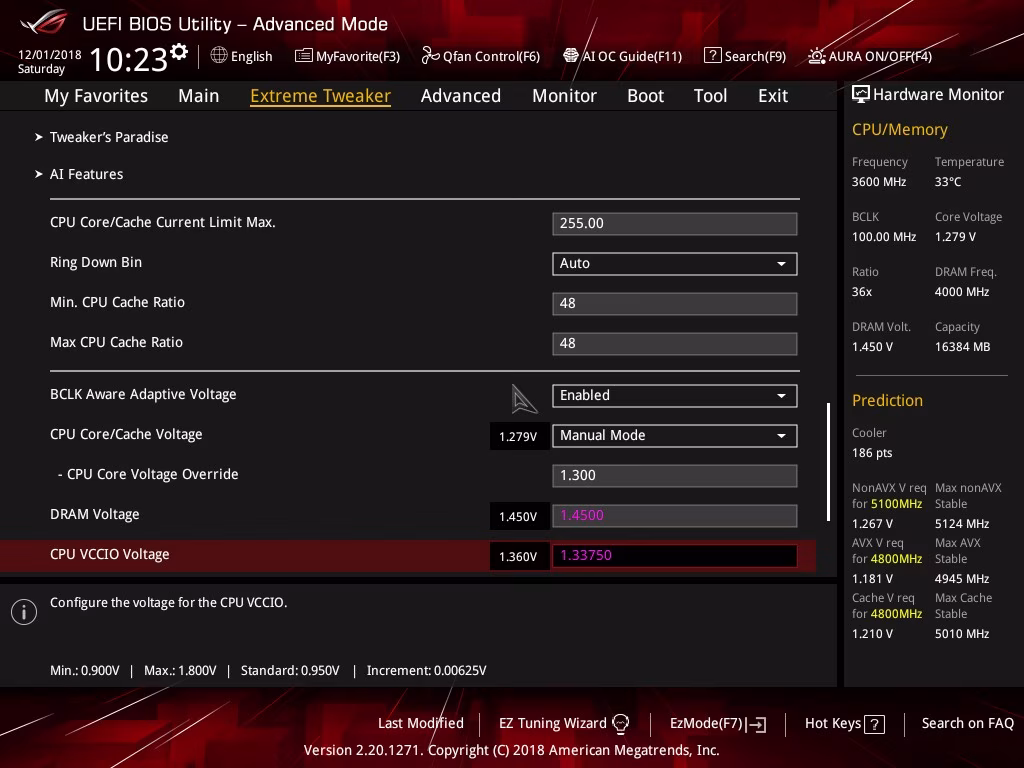Screen dimensions: 1024x768
Task: Click the Prediction section heading
Action: [x=887, y=400]
